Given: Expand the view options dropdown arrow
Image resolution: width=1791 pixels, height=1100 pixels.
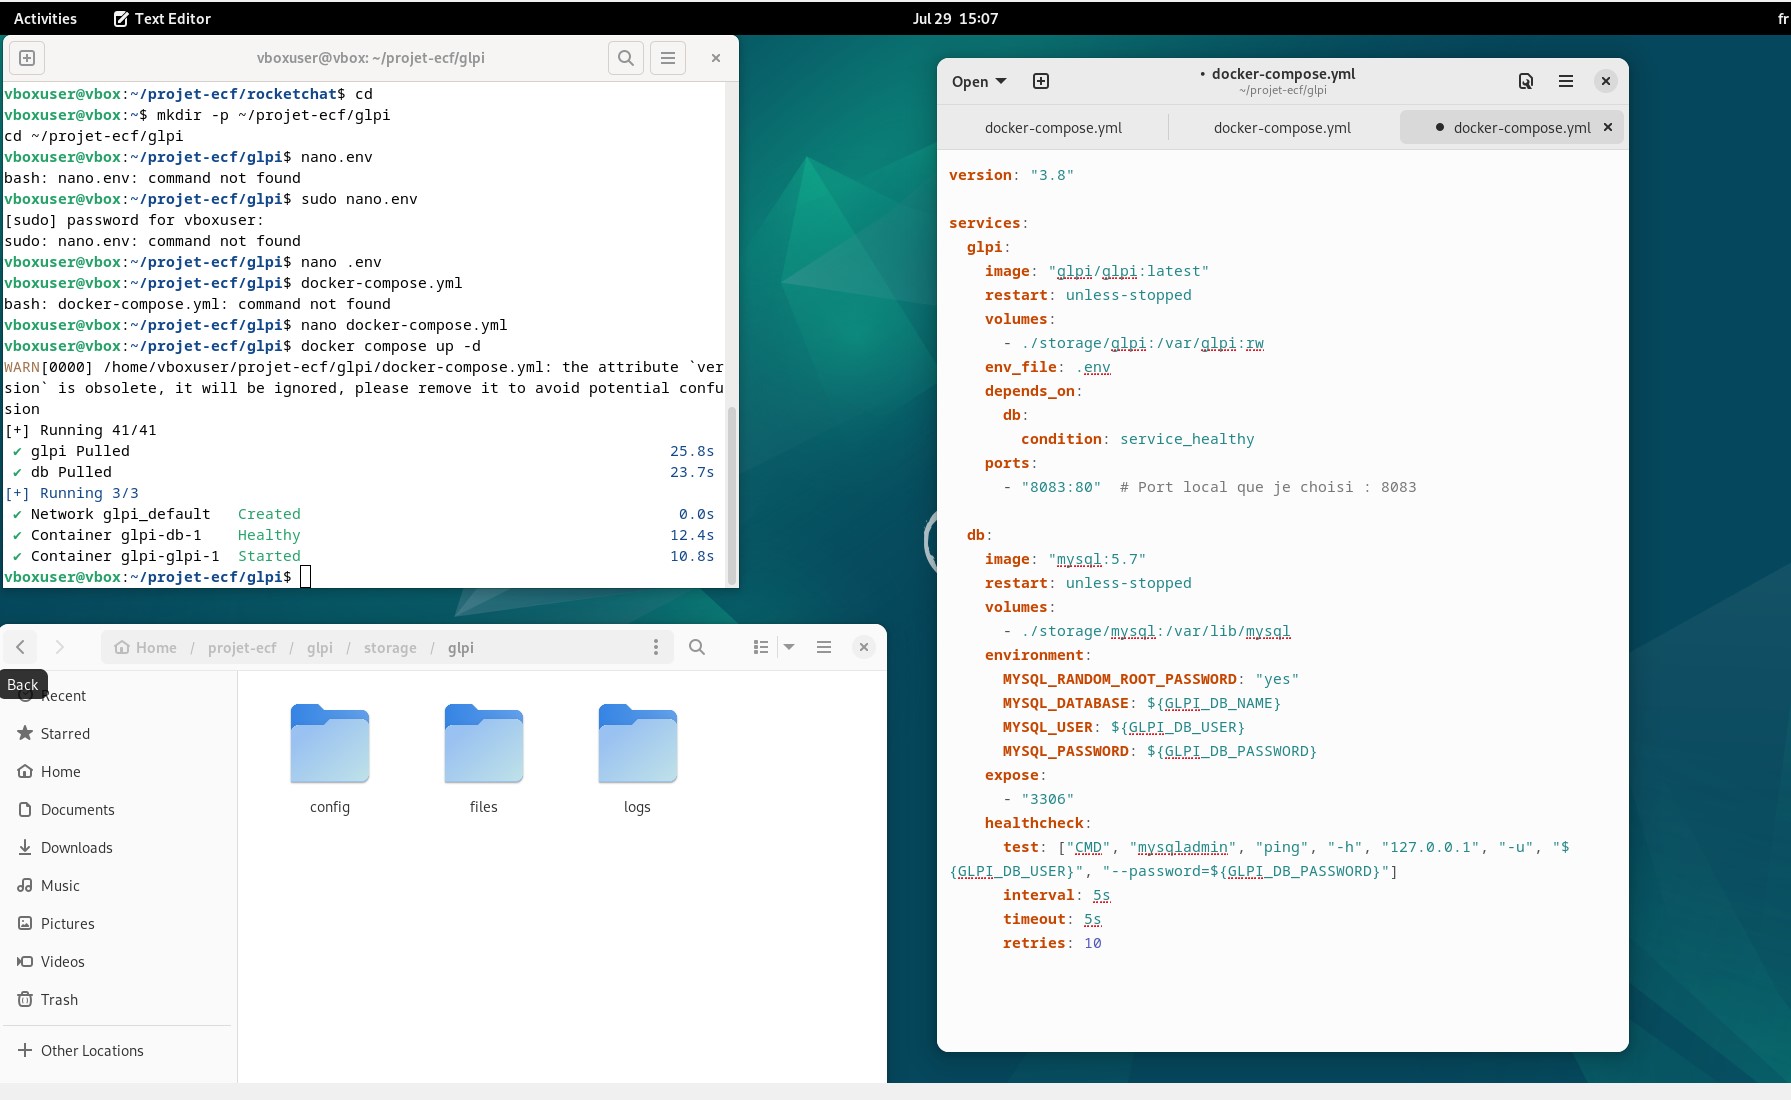Looking at the screenshot, I should pos(789,647).
